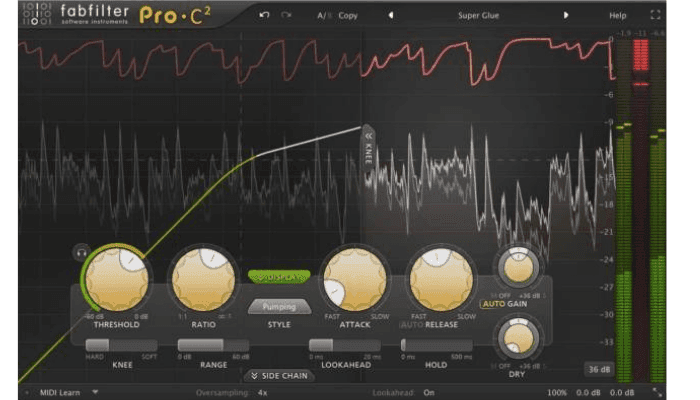Click the Copy button
Viewport: 700px width, 400px height.
click(348, 16)
